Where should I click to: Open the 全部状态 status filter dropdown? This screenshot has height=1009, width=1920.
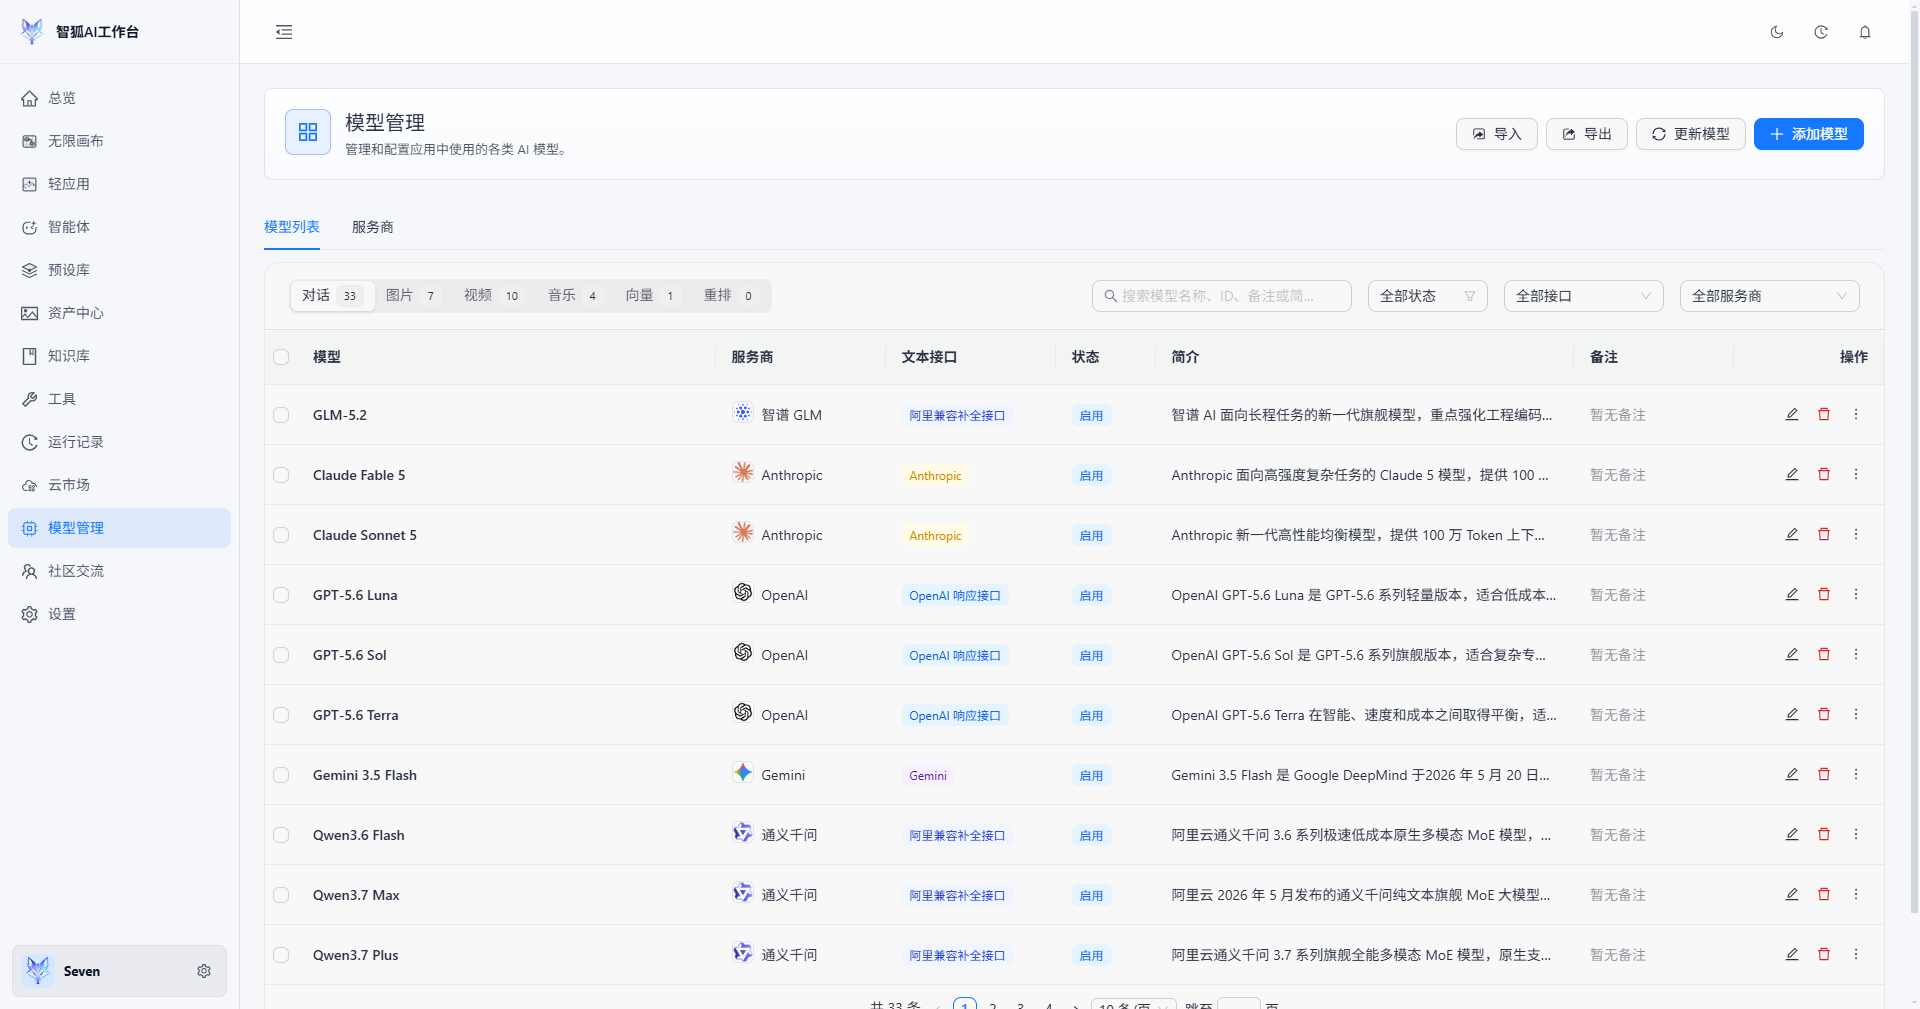coord(1427,296)
